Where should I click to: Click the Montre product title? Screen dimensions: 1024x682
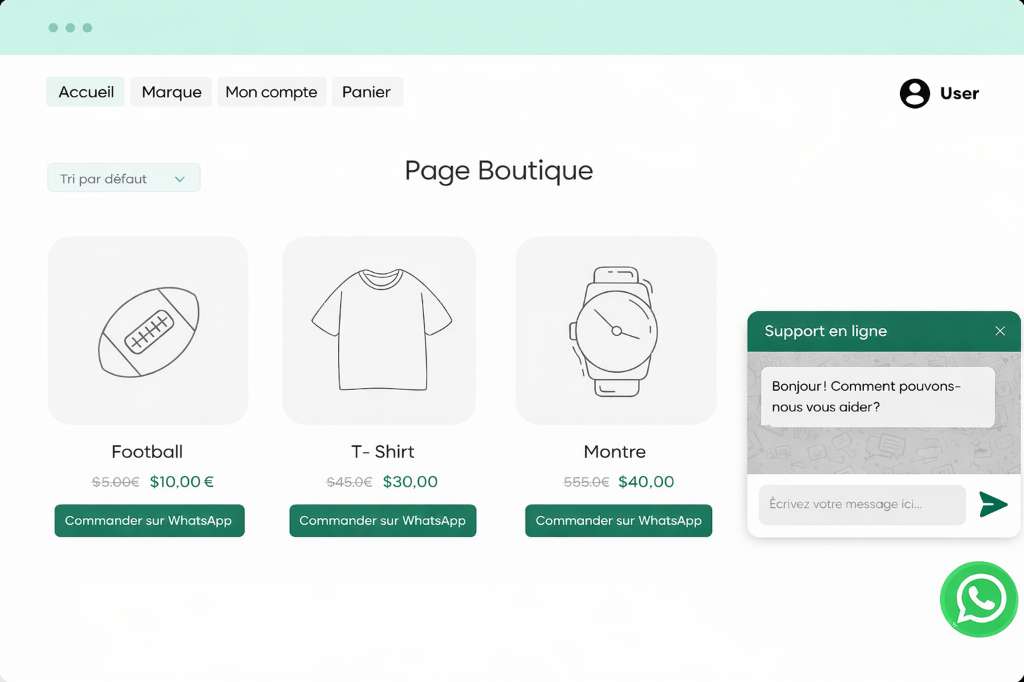(x=614, y=451)
